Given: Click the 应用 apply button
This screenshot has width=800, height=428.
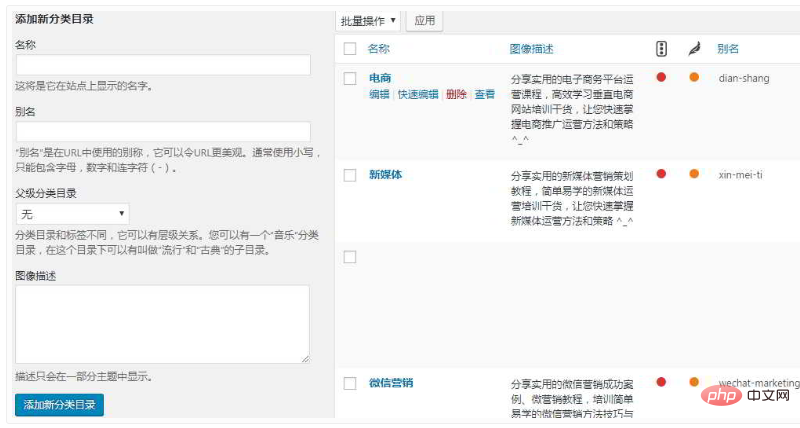Looking at the screenshot, I should pos(424,21).
